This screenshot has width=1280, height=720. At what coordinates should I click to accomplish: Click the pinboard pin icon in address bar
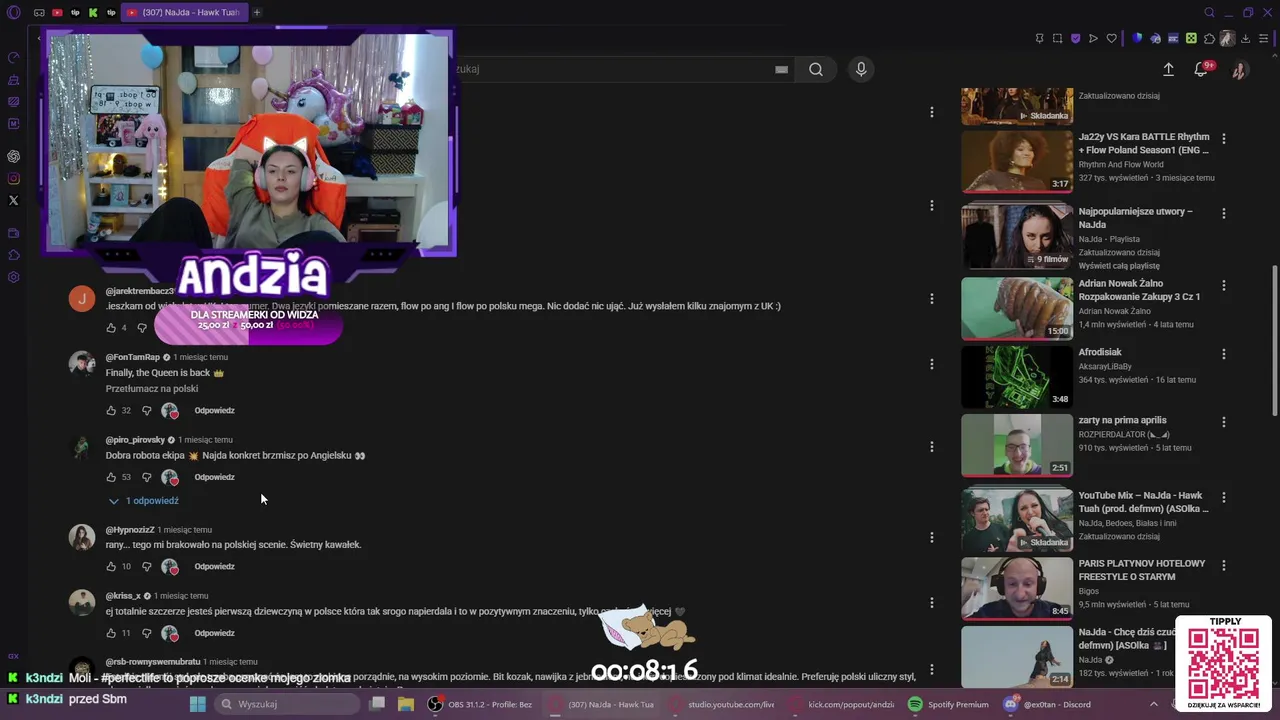click(1039, 39)
